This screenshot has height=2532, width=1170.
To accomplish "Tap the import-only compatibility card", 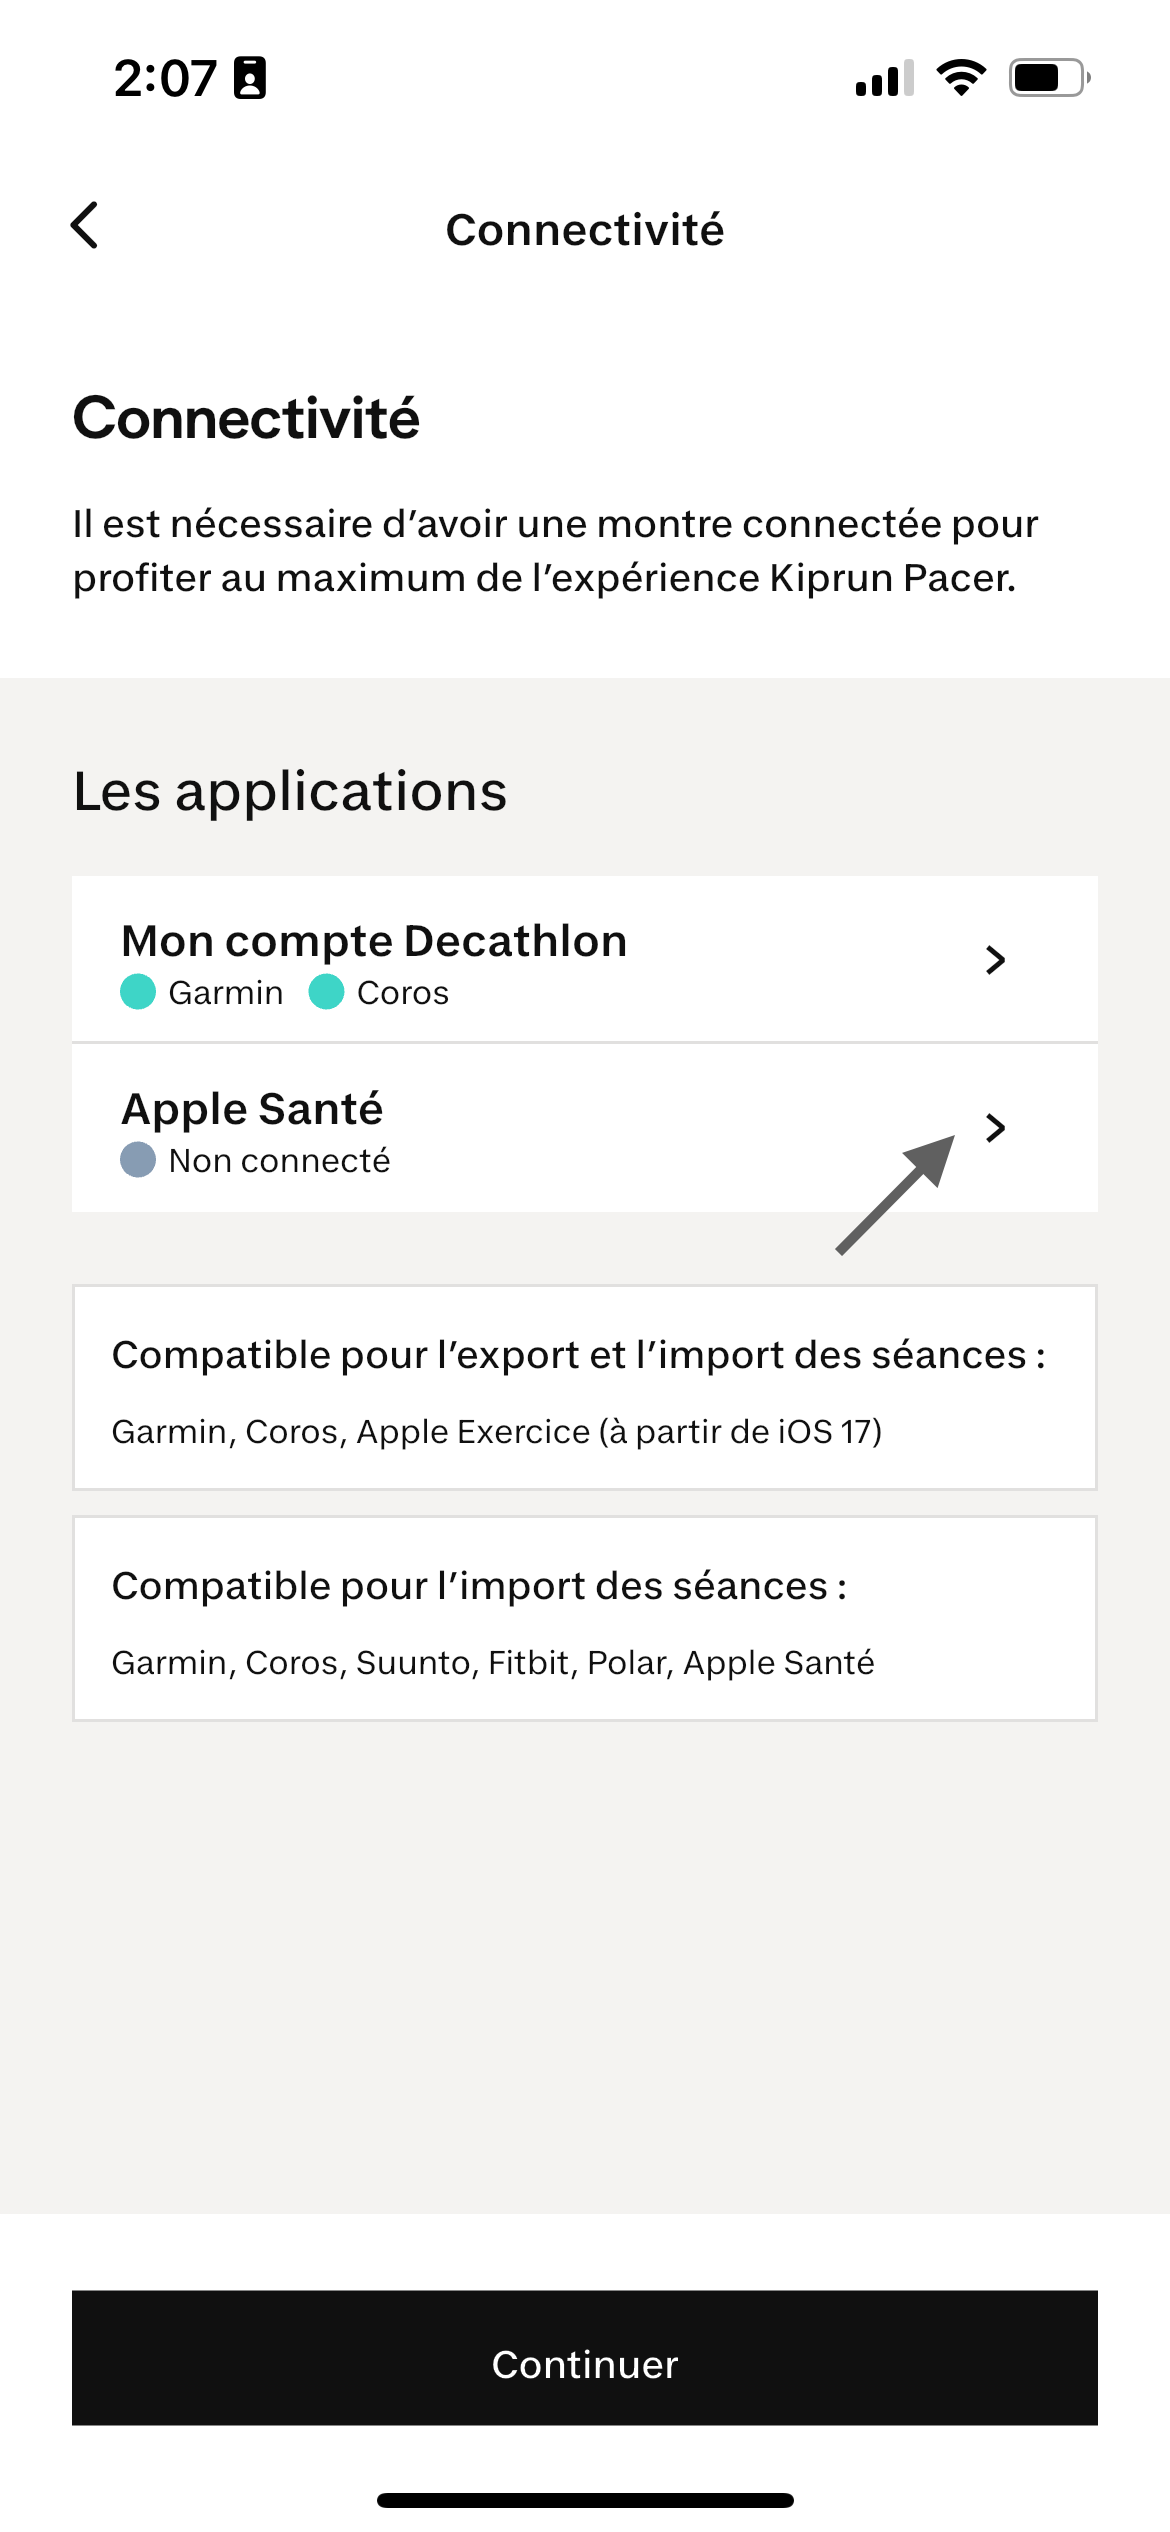I will tap(585, 1619).
